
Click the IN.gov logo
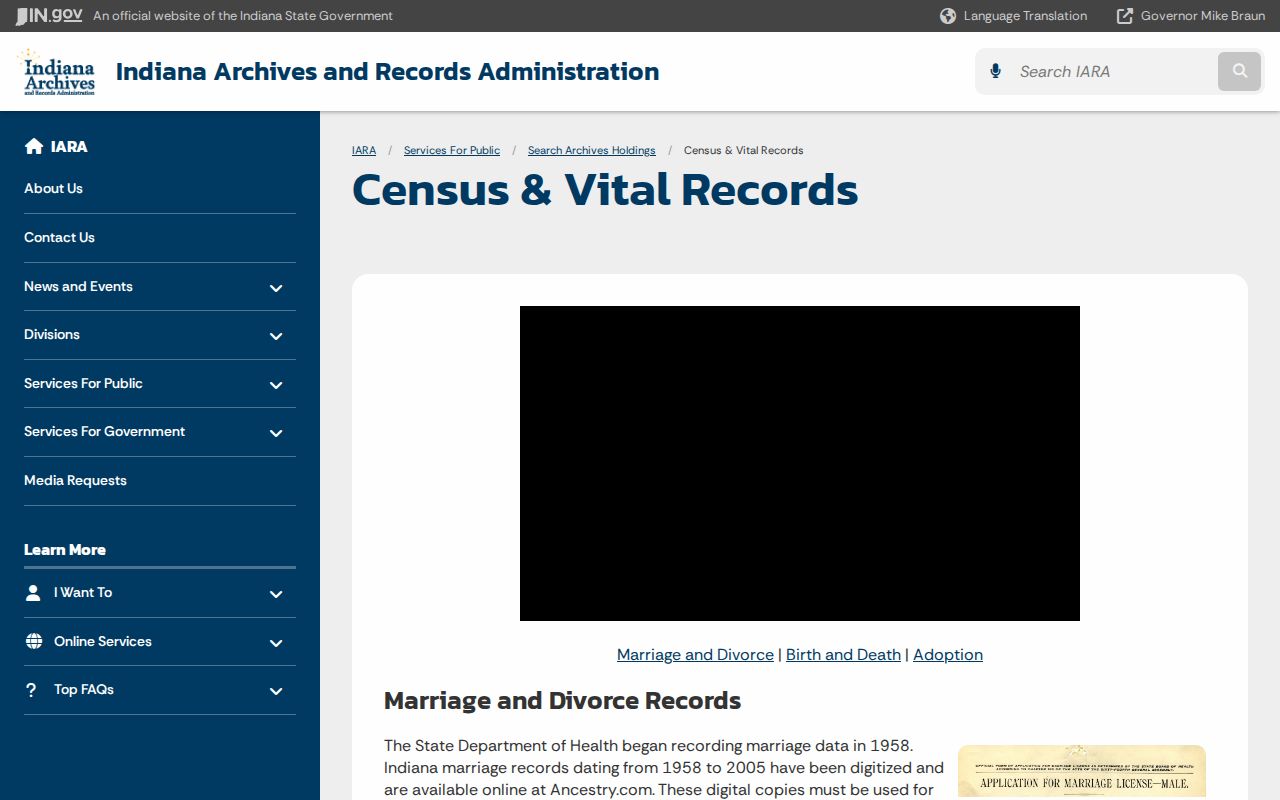pos(49,16)
